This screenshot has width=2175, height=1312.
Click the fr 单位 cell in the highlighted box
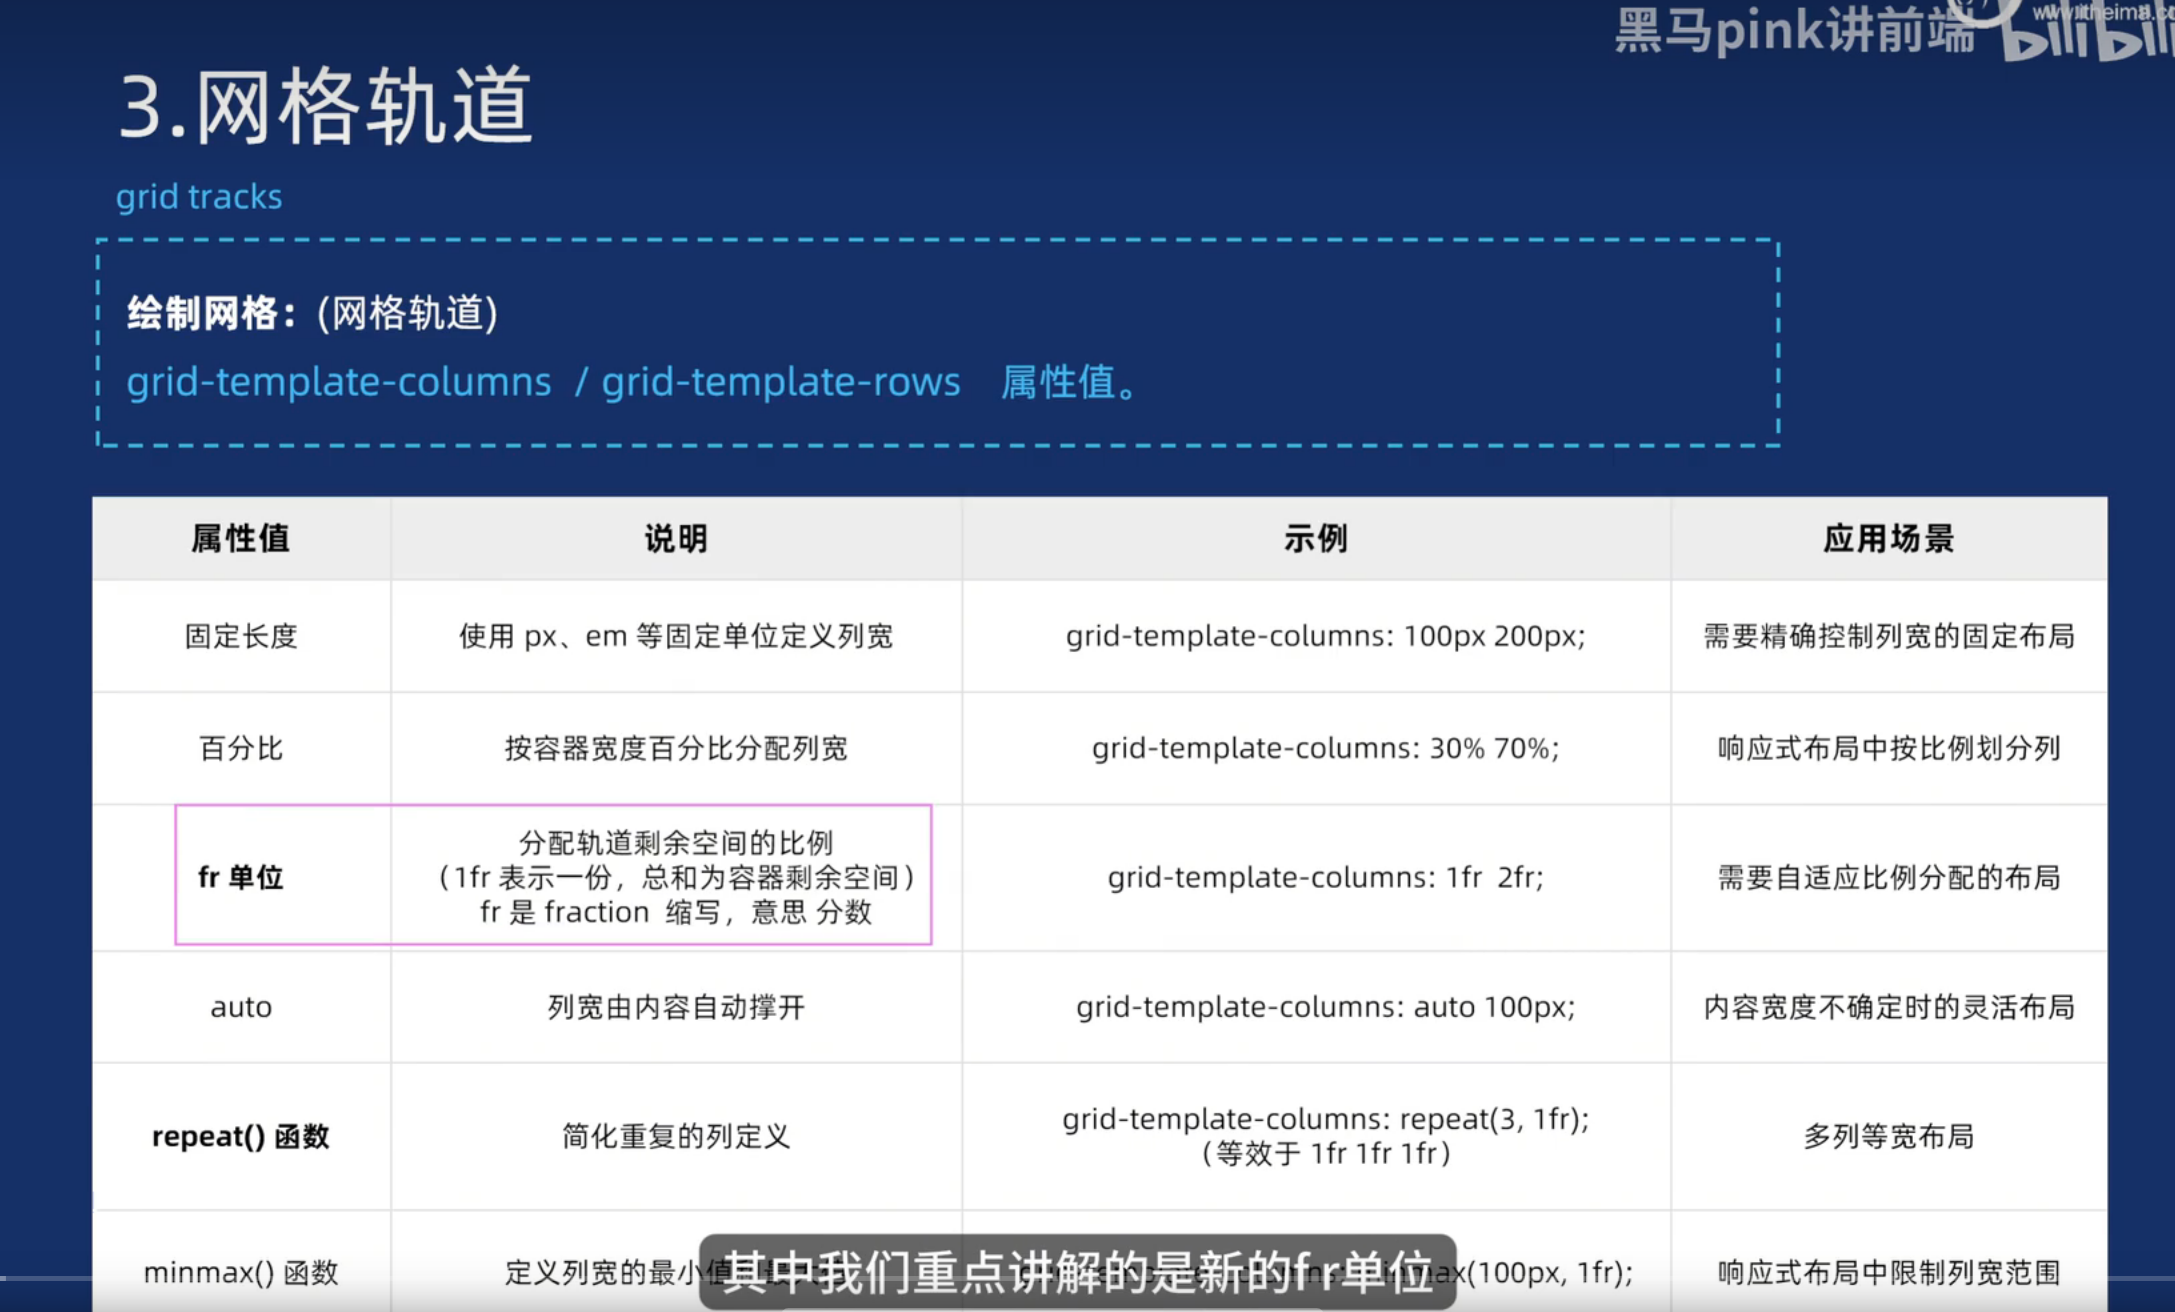(241, 877)
